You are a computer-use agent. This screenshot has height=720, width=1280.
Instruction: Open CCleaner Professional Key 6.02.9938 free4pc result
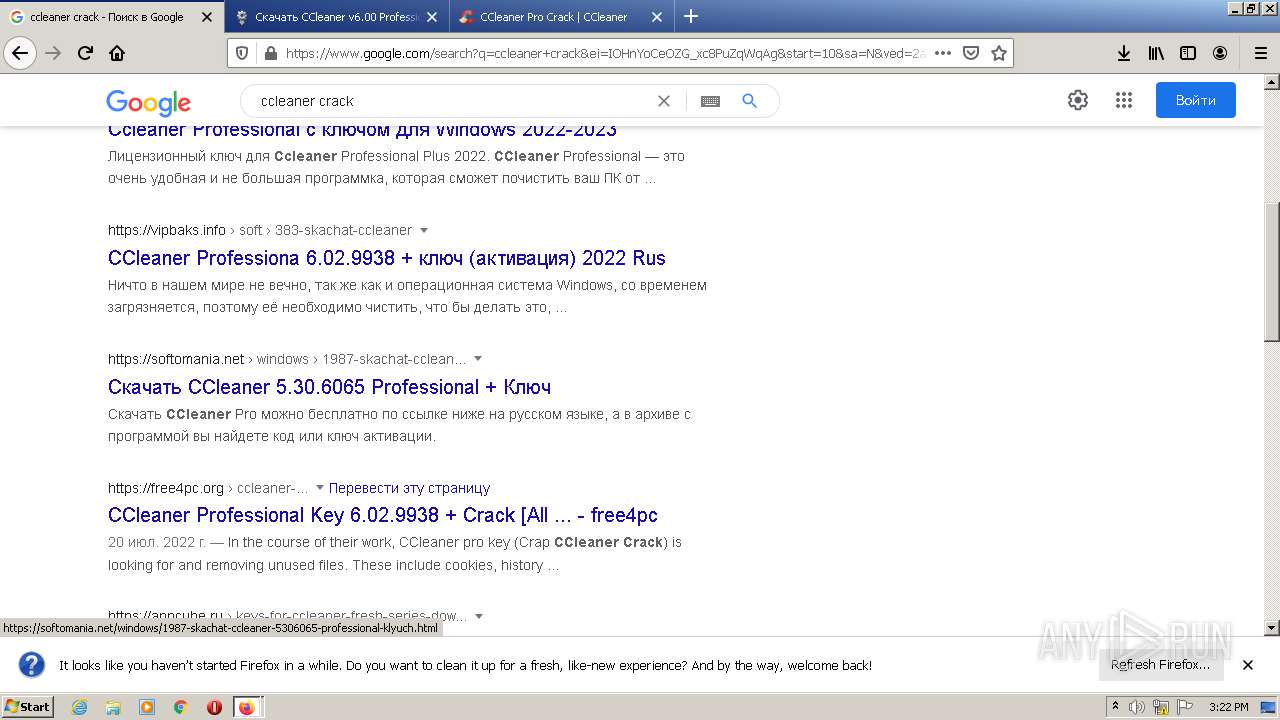tap(383, 515)
